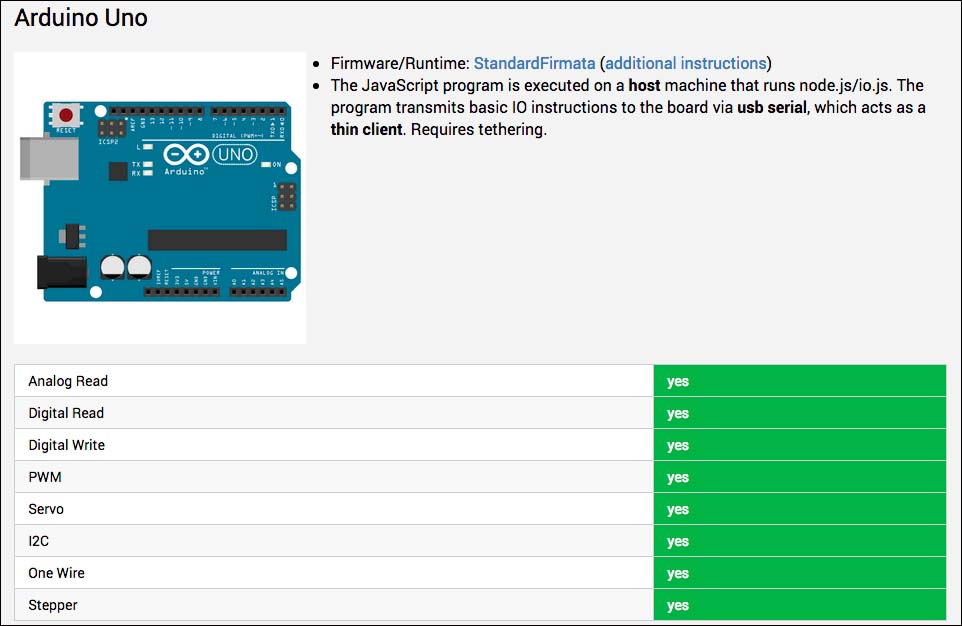The image size is (962, 626).
Task: Click the bold 'usb serial' text
Action: (x=772, y=107)
